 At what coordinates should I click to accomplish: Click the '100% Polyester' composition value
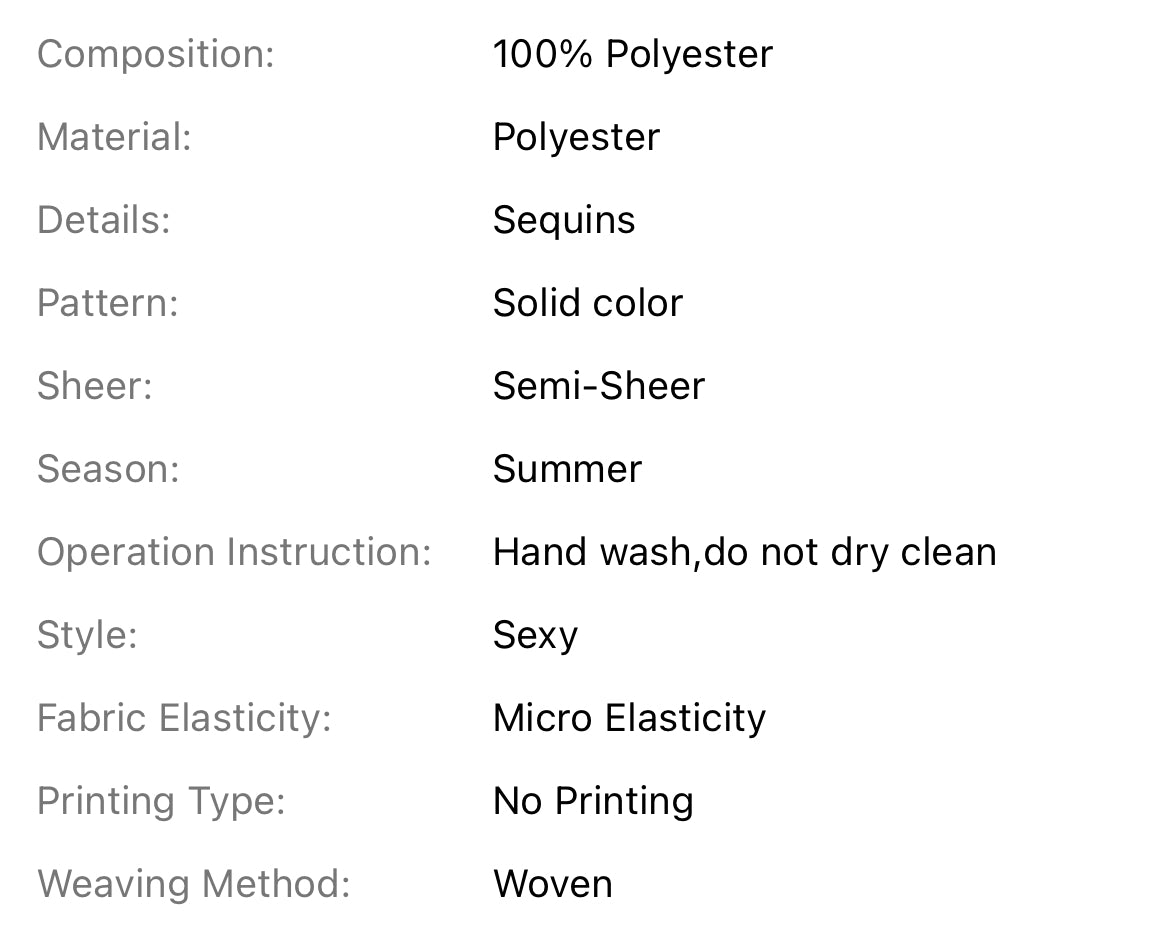(x=632, y=54)
